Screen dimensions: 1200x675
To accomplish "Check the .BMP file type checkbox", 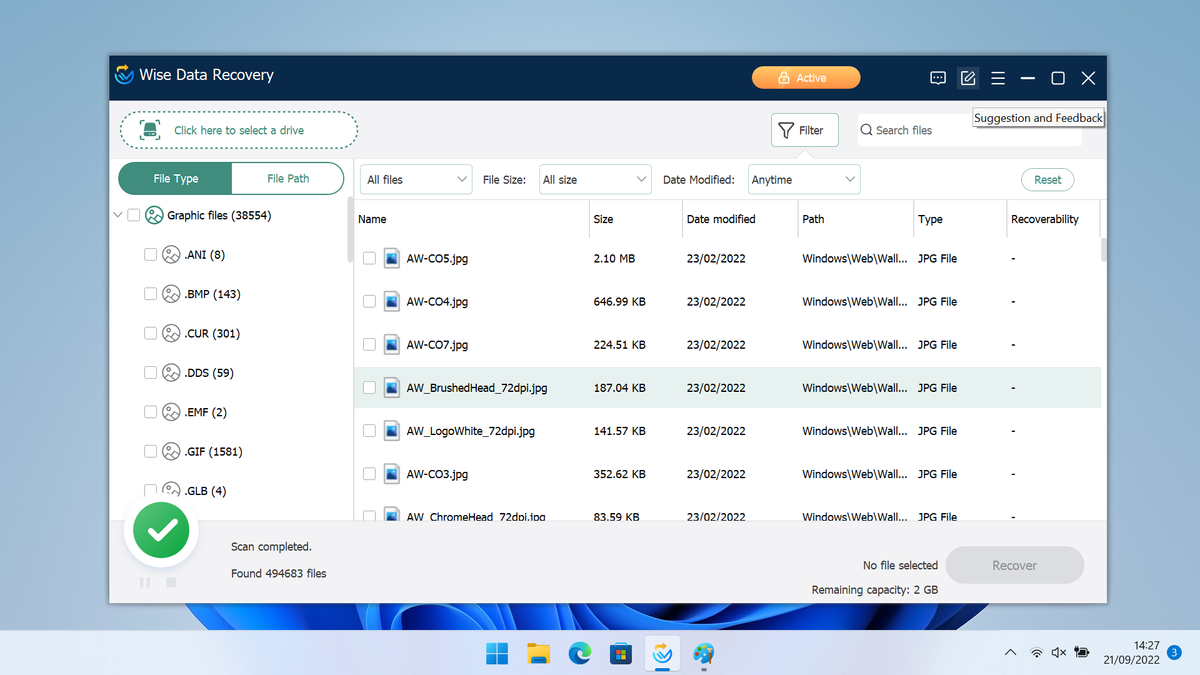I will pyautogui.click(x=150, y=293).
